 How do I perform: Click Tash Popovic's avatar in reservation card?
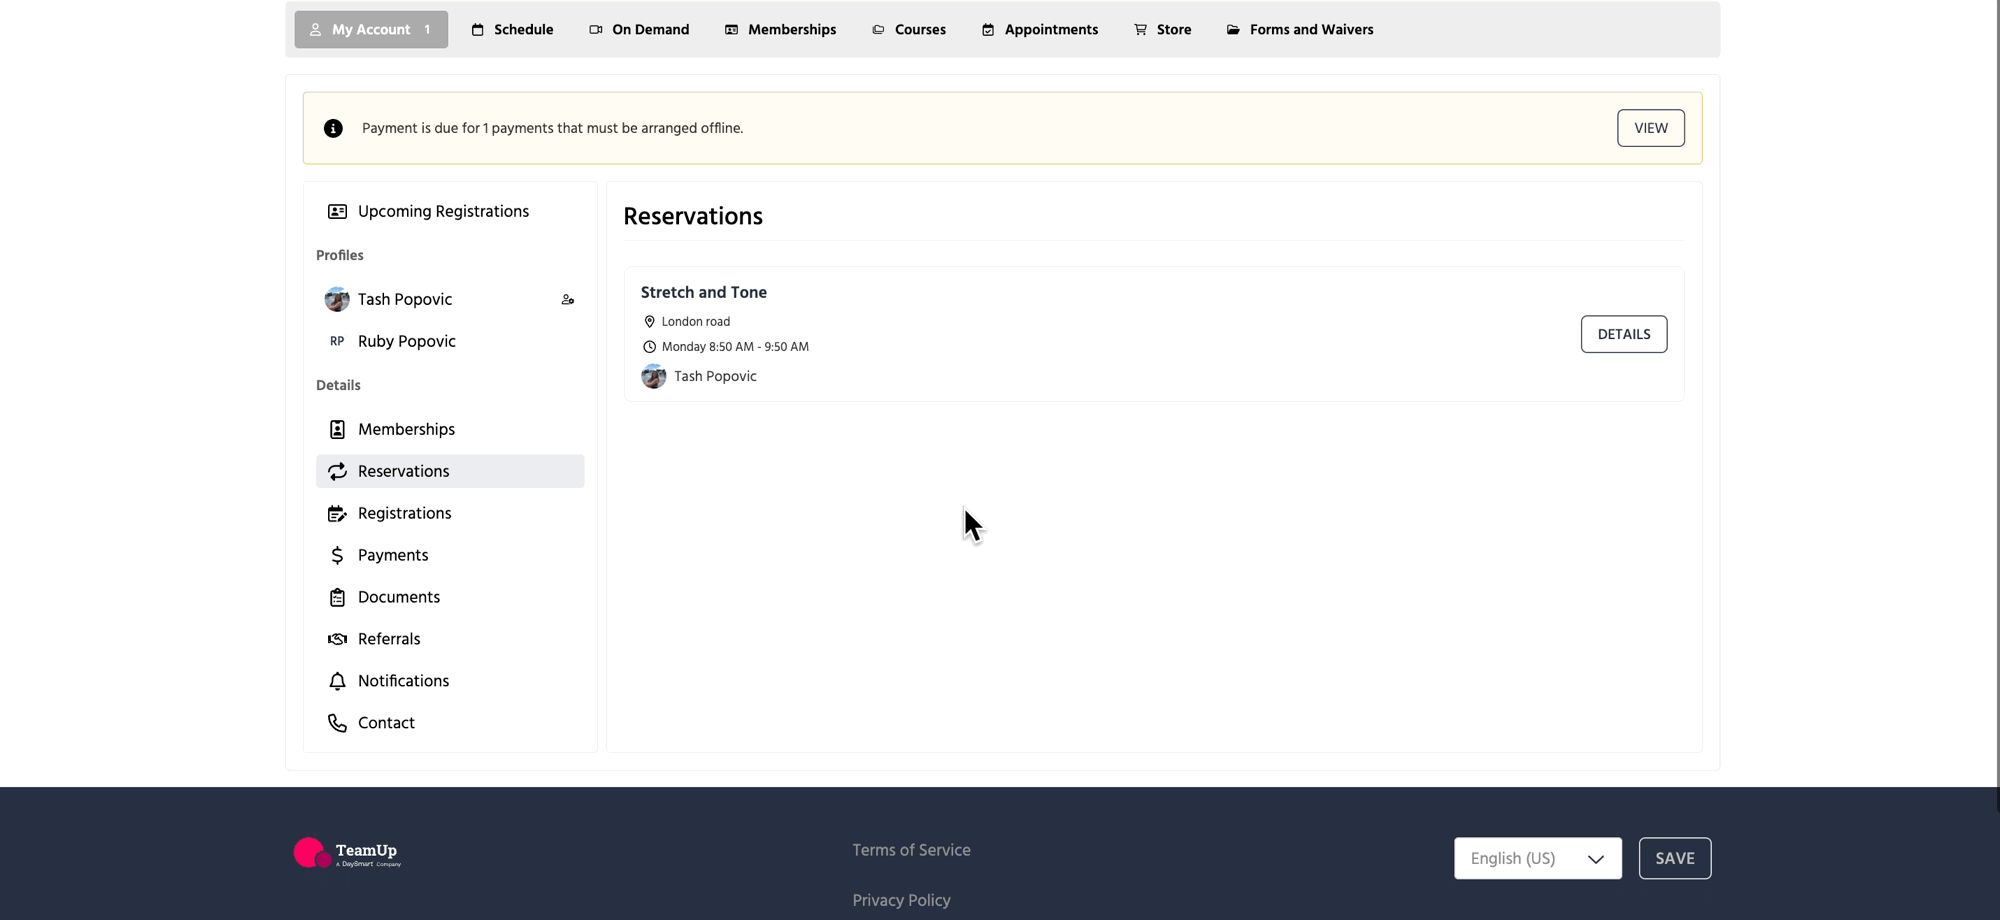654,376
